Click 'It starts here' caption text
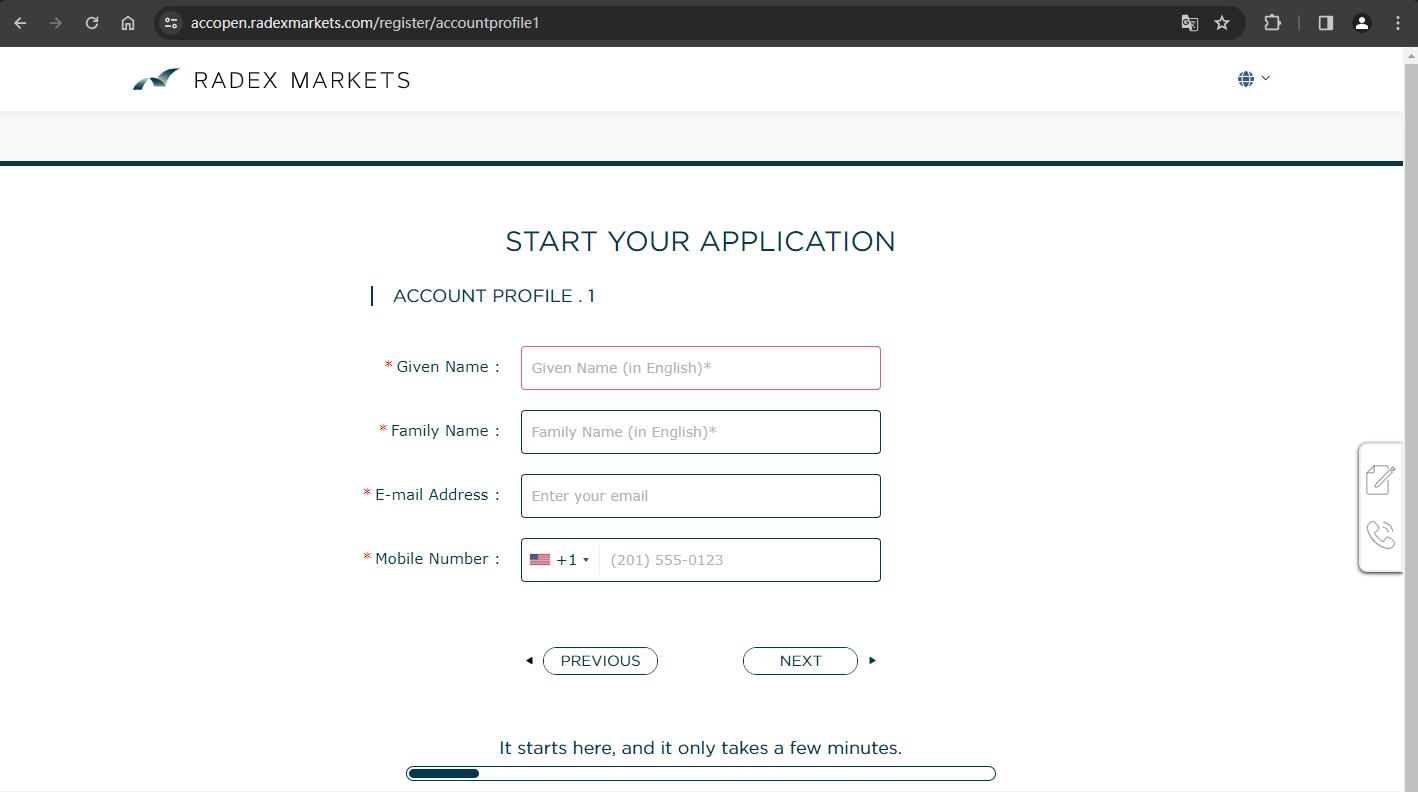 pyautogui.click(x=700, y=748)
